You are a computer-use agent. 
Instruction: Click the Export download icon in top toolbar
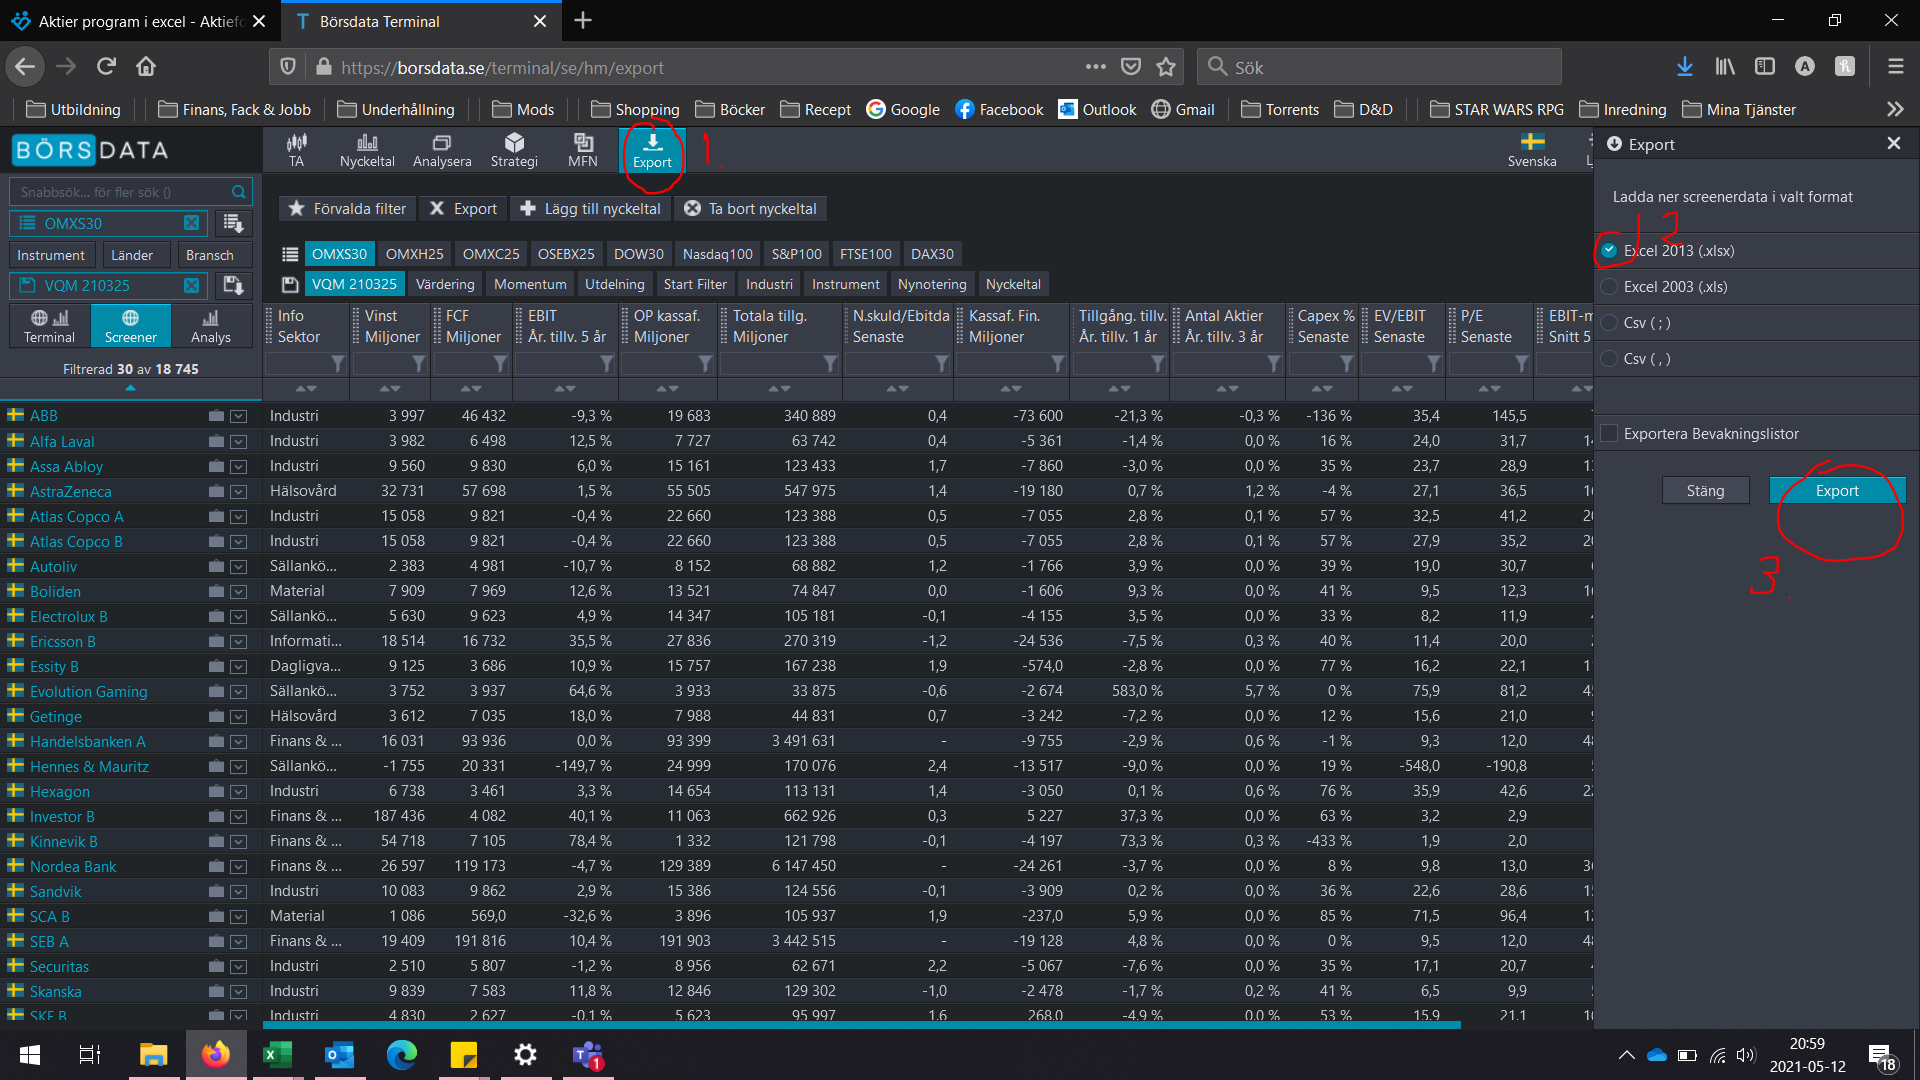pyautogui.click(x=652, y=149)
